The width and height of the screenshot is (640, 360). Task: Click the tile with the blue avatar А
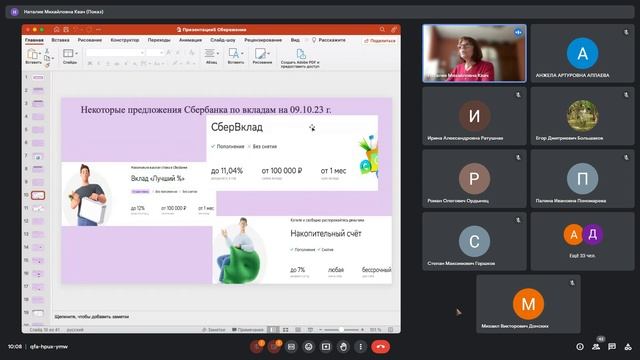click(582, 53)
